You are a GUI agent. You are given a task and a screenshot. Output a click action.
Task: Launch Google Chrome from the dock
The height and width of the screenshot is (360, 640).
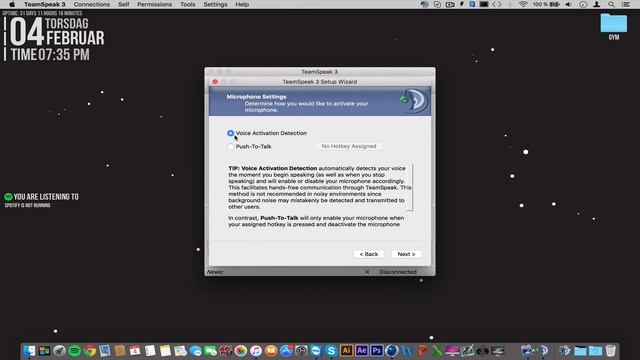[90, 351]
